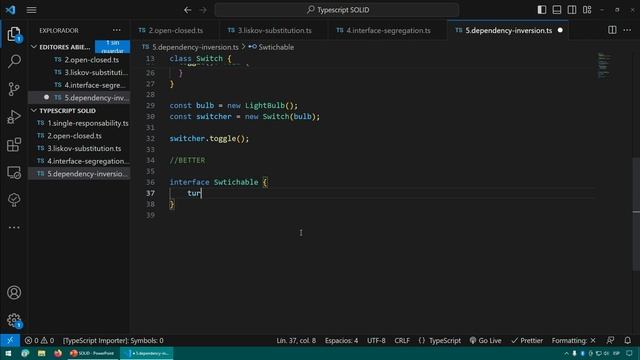Select 5.dependency-inversio file in folder tree

[x=79, y=174]
